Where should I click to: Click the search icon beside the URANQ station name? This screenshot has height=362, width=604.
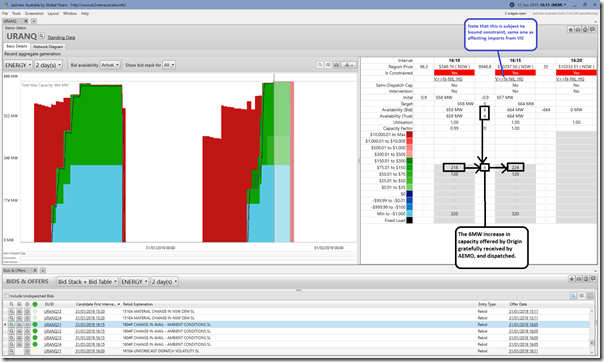click(41, 36)
